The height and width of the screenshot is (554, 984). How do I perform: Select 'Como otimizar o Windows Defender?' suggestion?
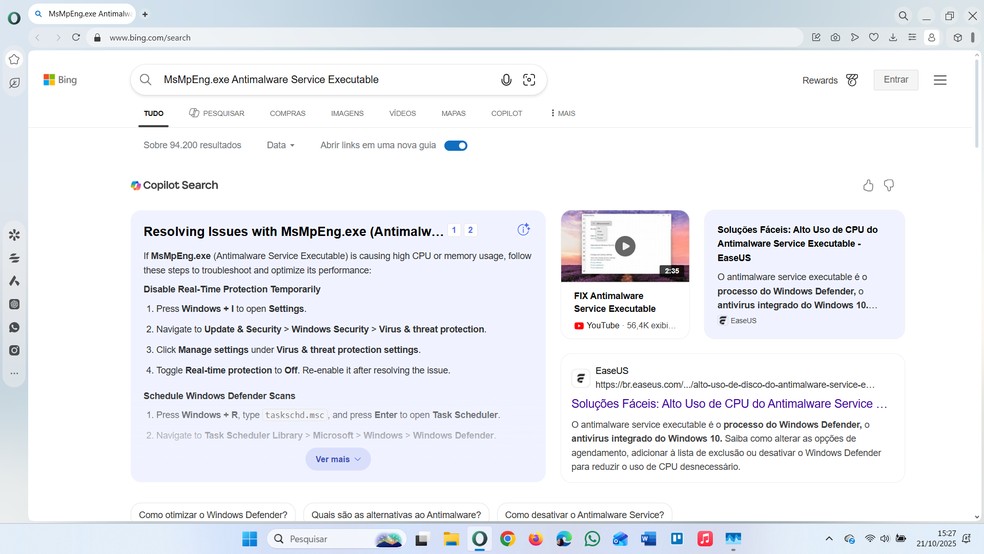(213, 514)
